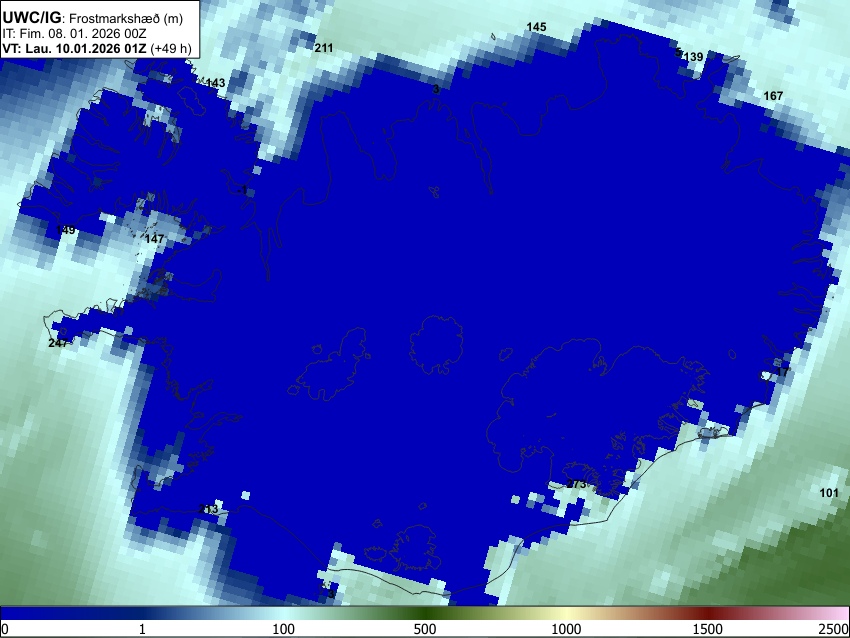Click the legend label 1000
The width and height of the screenshot is (850, 638).
(566, 629)
